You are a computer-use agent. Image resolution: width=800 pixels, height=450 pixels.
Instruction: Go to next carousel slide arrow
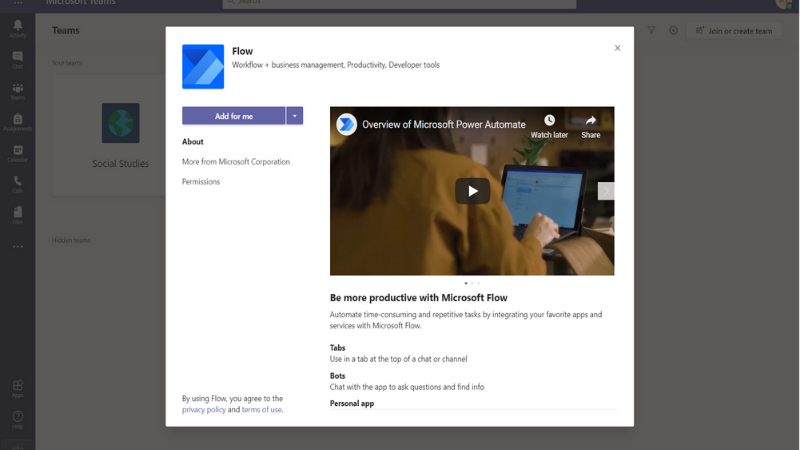(x=606, y=191)
